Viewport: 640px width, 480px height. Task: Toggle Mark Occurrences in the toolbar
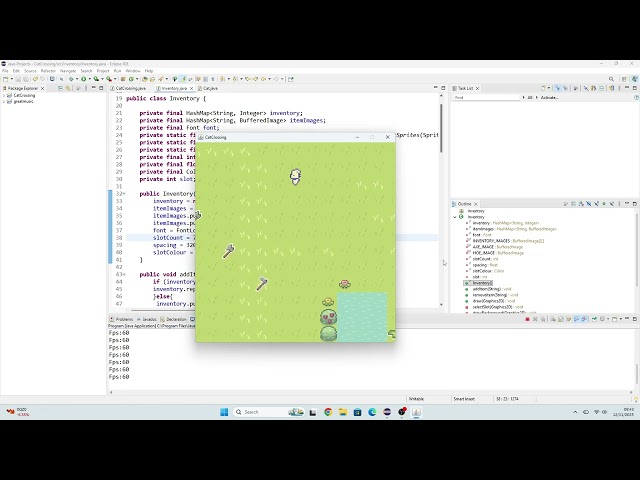point(183,79)
